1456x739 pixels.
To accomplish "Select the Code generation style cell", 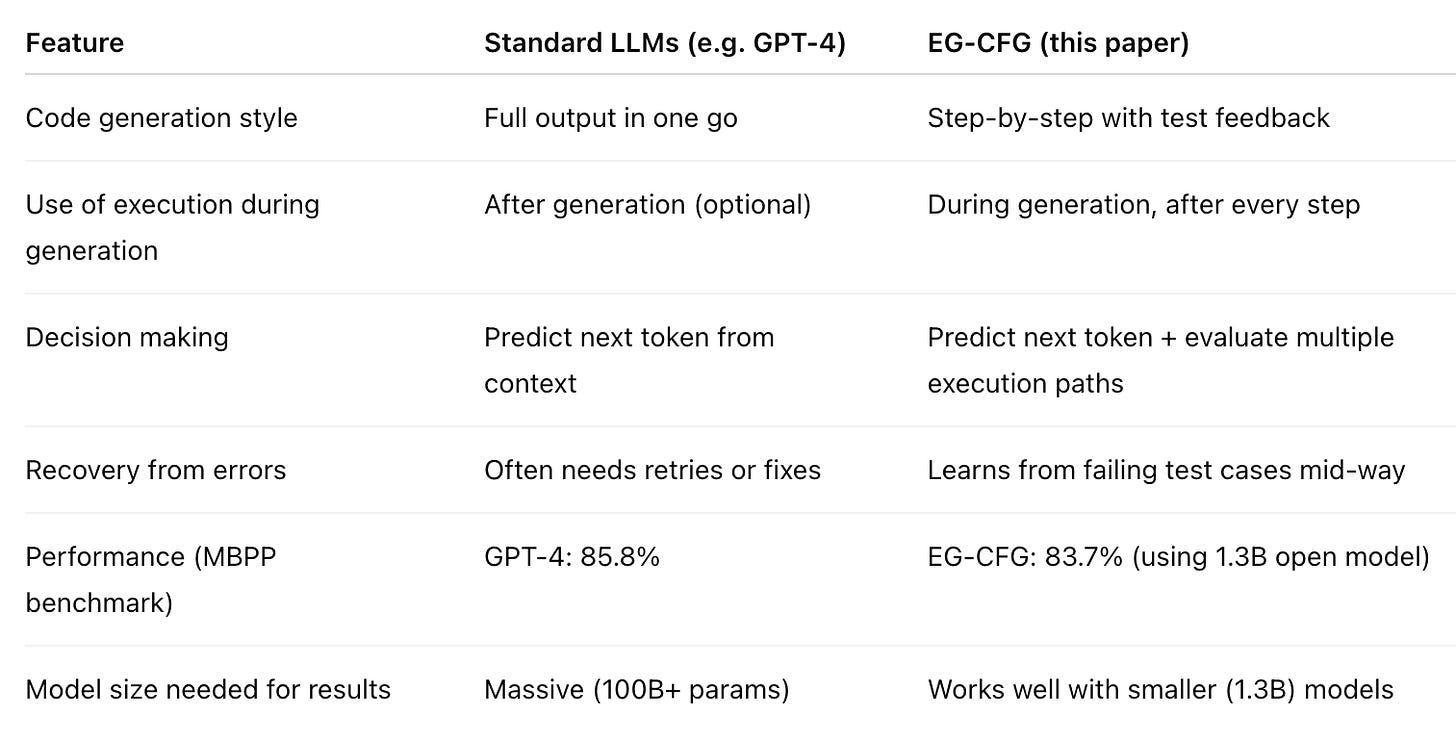I will (162, 118).
